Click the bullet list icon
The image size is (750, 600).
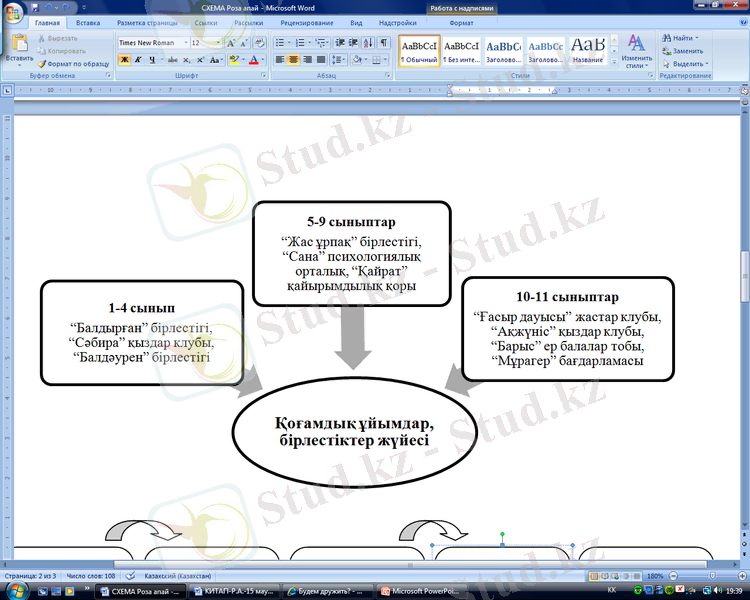[279, 43]
